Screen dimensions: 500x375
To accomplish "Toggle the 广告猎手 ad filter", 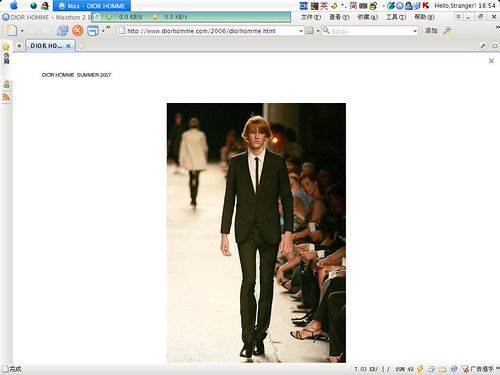I will click(x=478, y=369).
